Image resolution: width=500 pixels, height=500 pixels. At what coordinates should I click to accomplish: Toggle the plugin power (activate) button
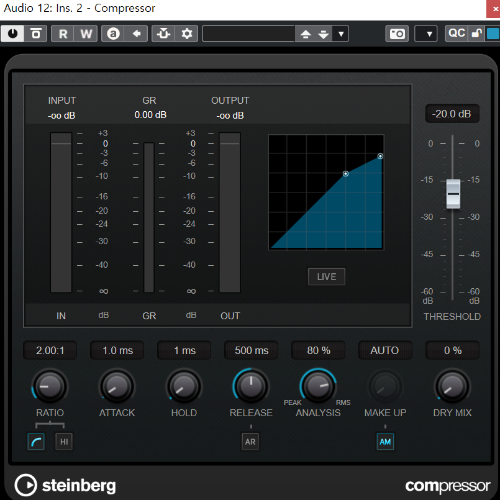point(13,34)
